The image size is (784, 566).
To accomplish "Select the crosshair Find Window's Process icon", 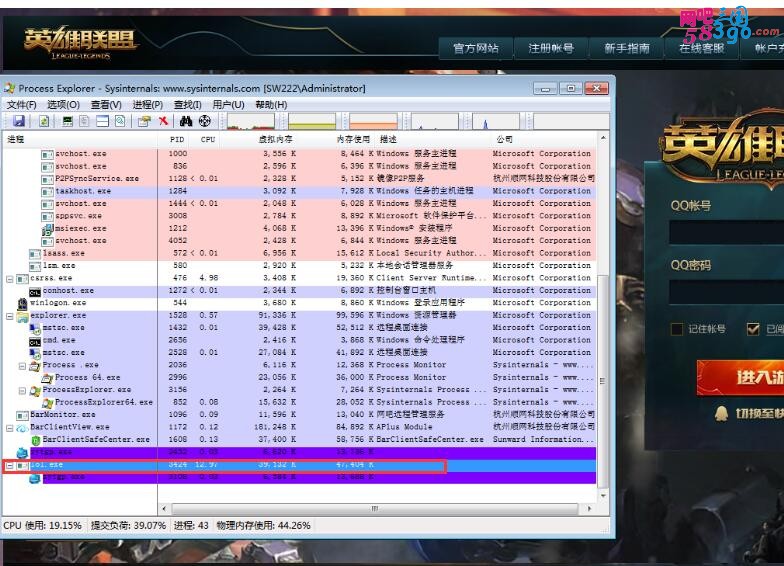I will click(204, 121).
